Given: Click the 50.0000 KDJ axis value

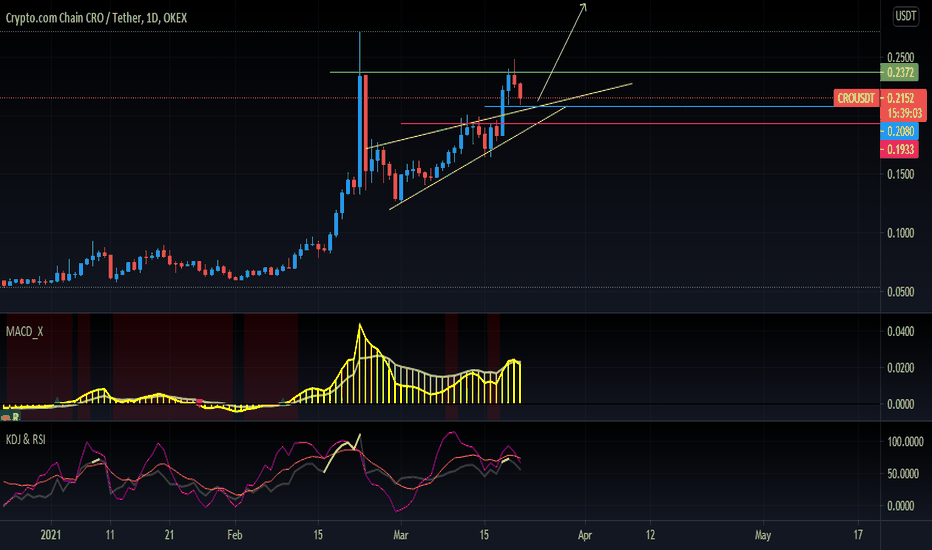Looking at the screenshot, I should (903, 473).
